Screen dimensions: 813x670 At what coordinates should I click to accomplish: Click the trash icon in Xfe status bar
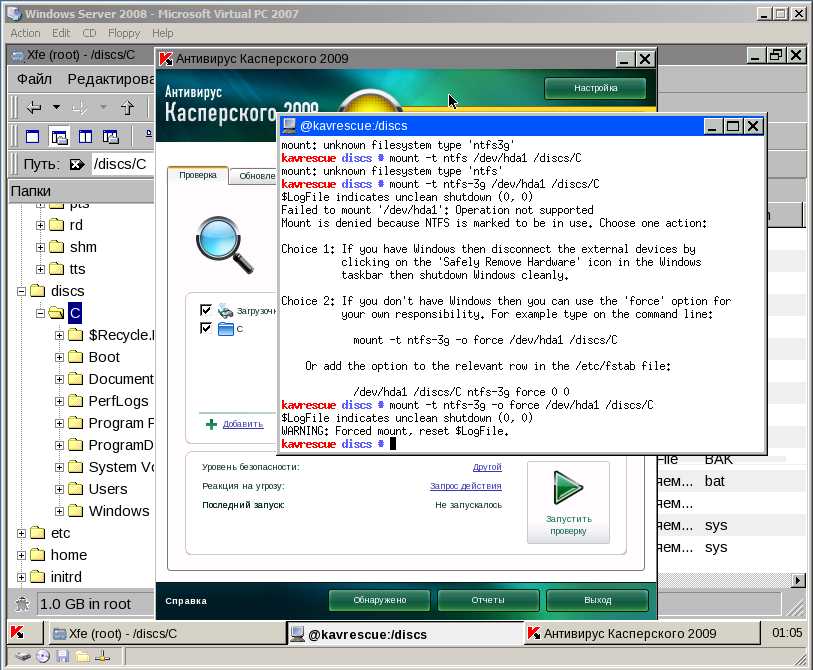coord(22,603)
